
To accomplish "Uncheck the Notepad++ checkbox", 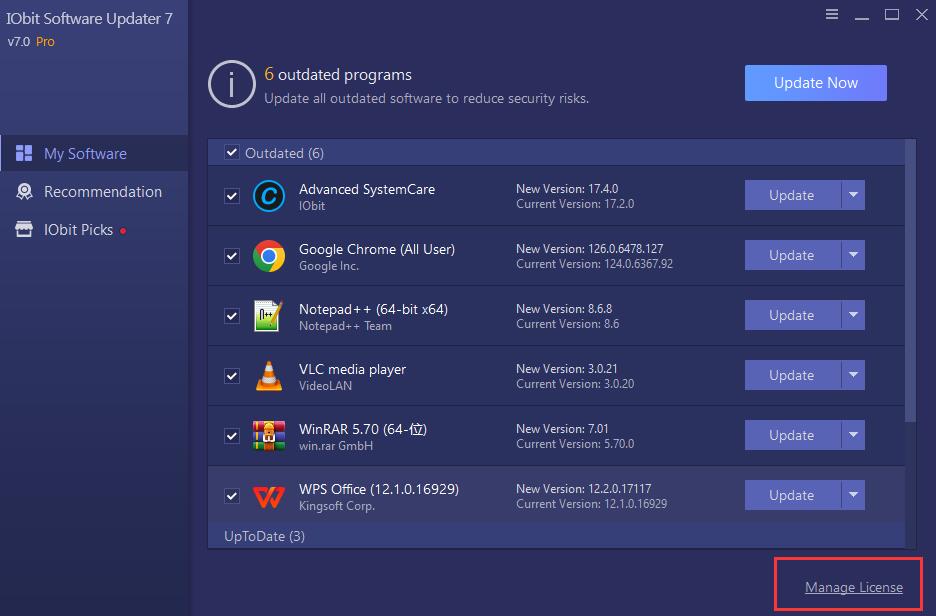I will click(232, 316).
